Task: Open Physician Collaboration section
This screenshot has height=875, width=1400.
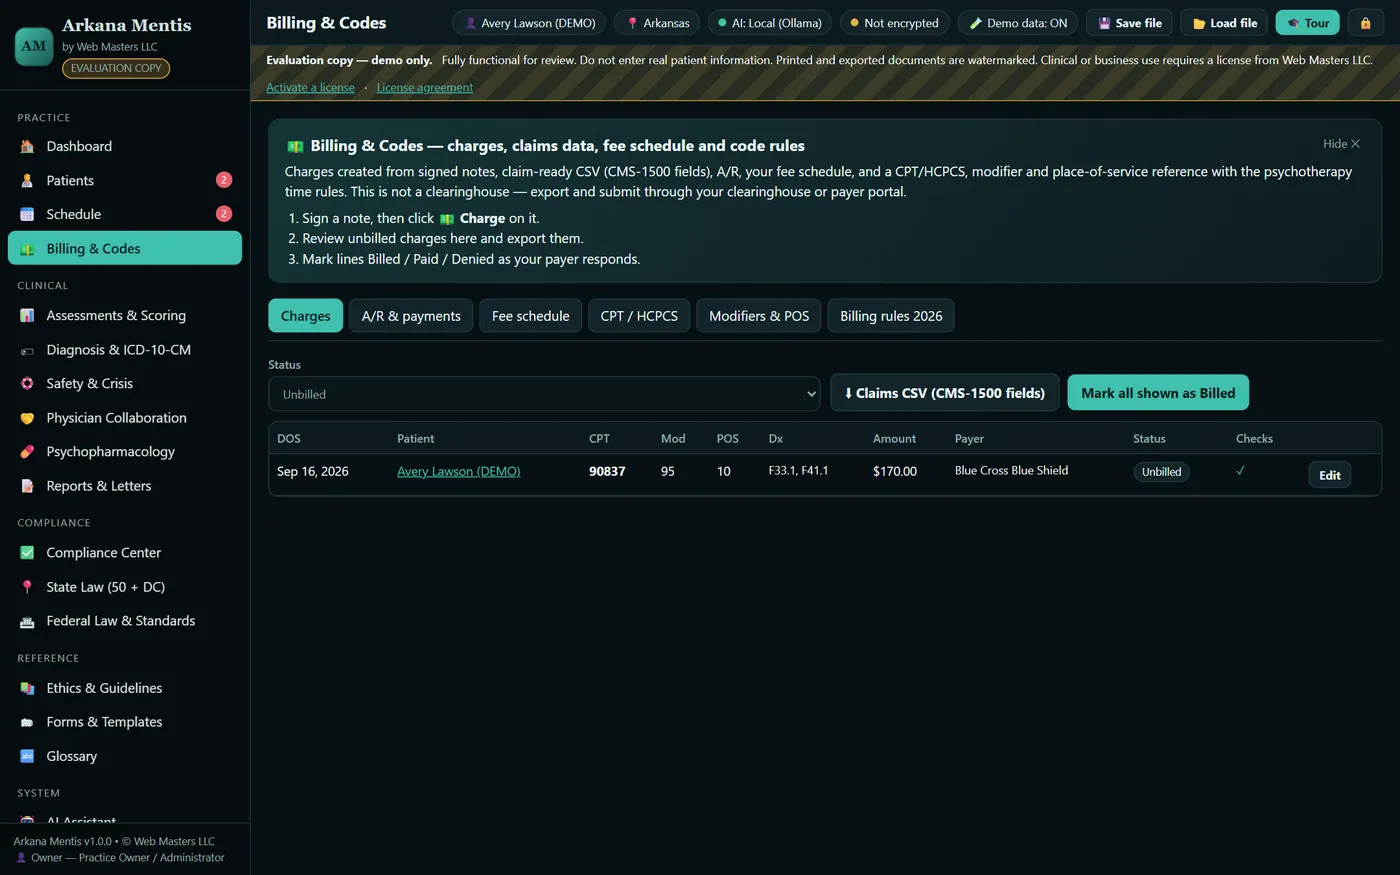Action: 125,418
